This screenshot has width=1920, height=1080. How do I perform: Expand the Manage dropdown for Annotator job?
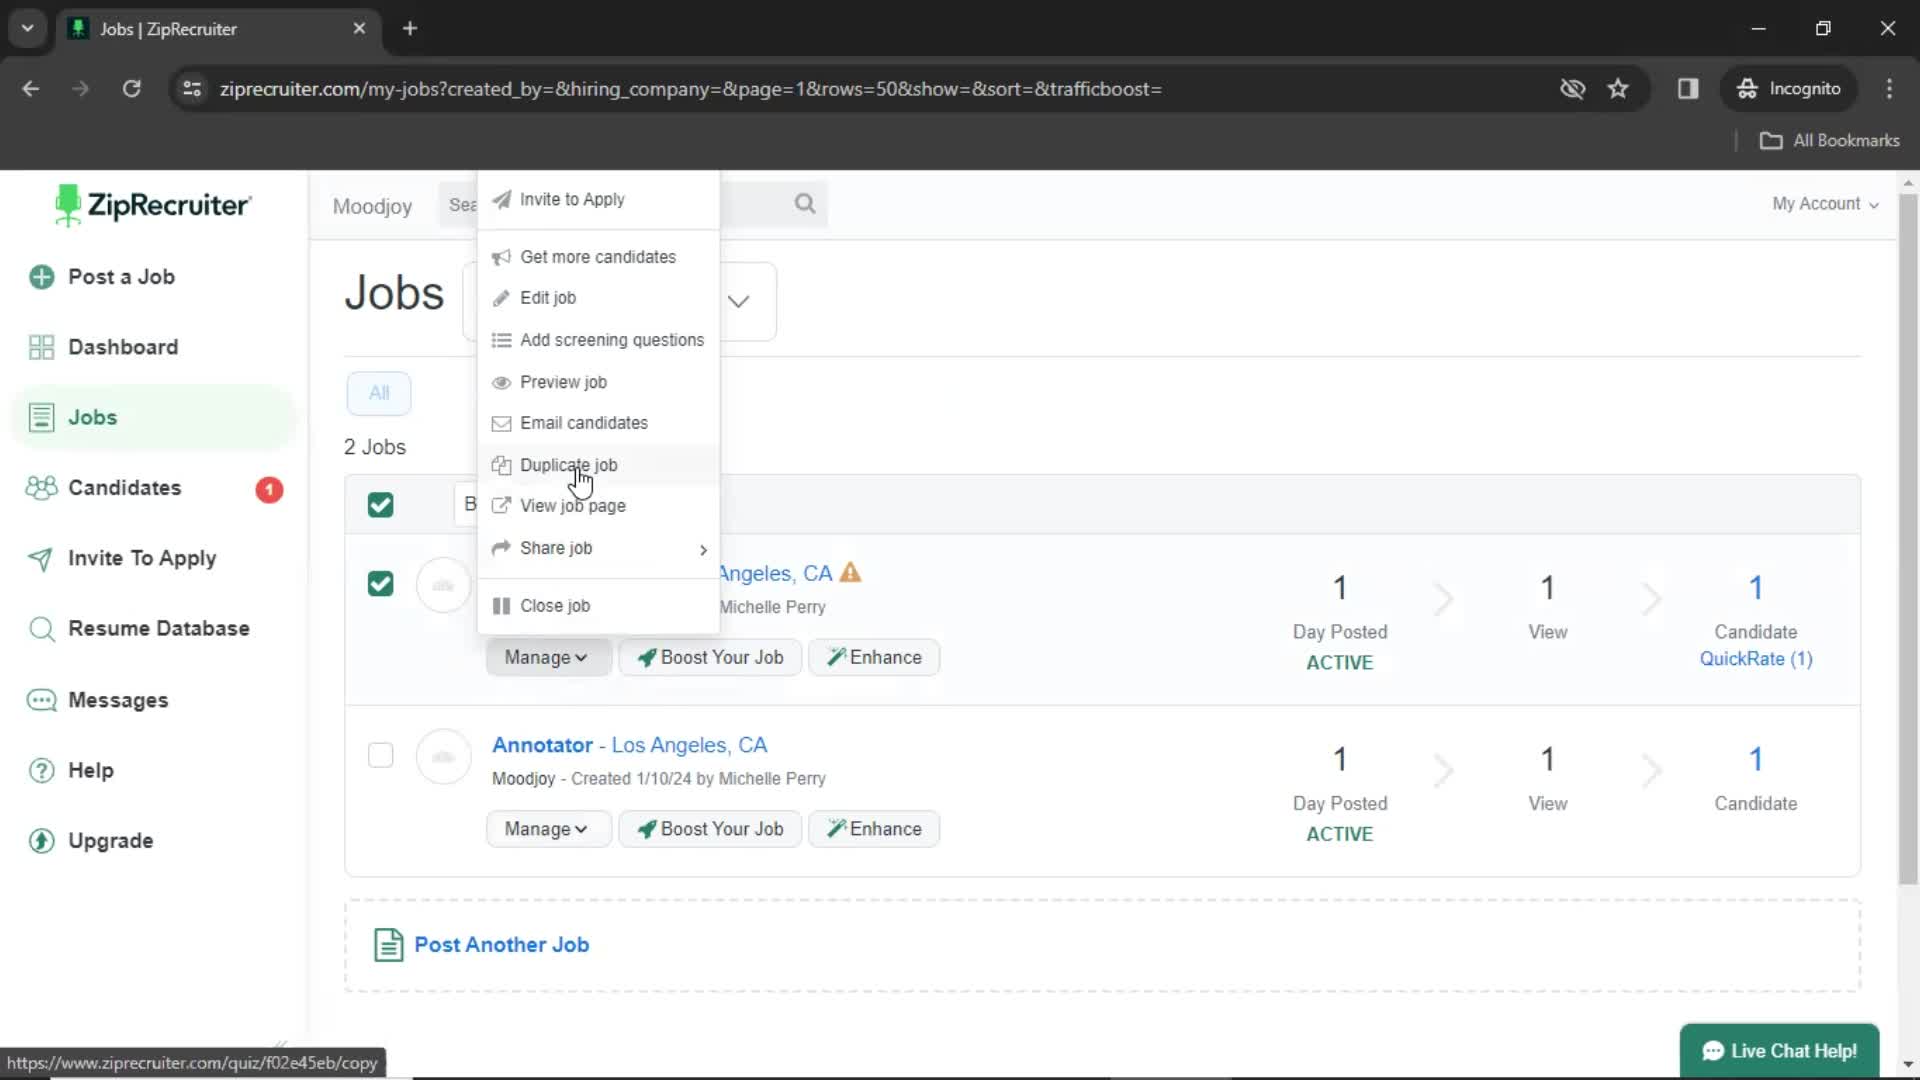[x=545, y=828]
